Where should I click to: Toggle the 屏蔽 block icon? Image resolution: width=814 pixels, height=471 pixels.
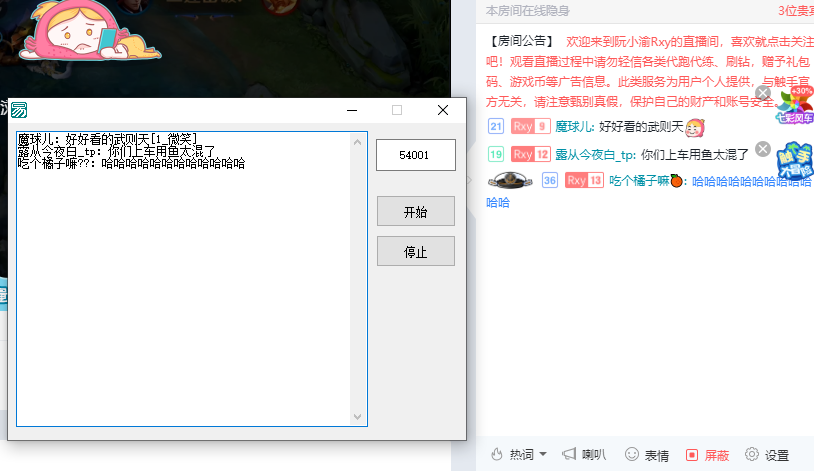[x=692, y=455]
